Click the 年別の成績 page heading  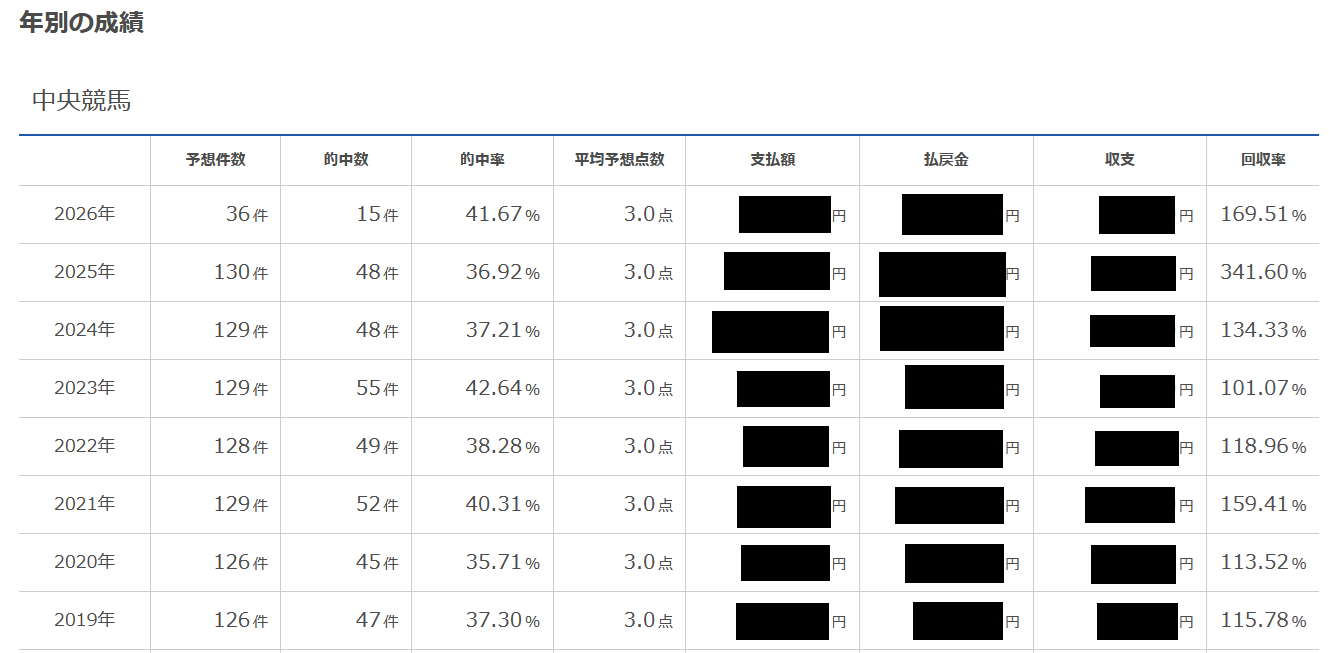click(x=81, y=23)
